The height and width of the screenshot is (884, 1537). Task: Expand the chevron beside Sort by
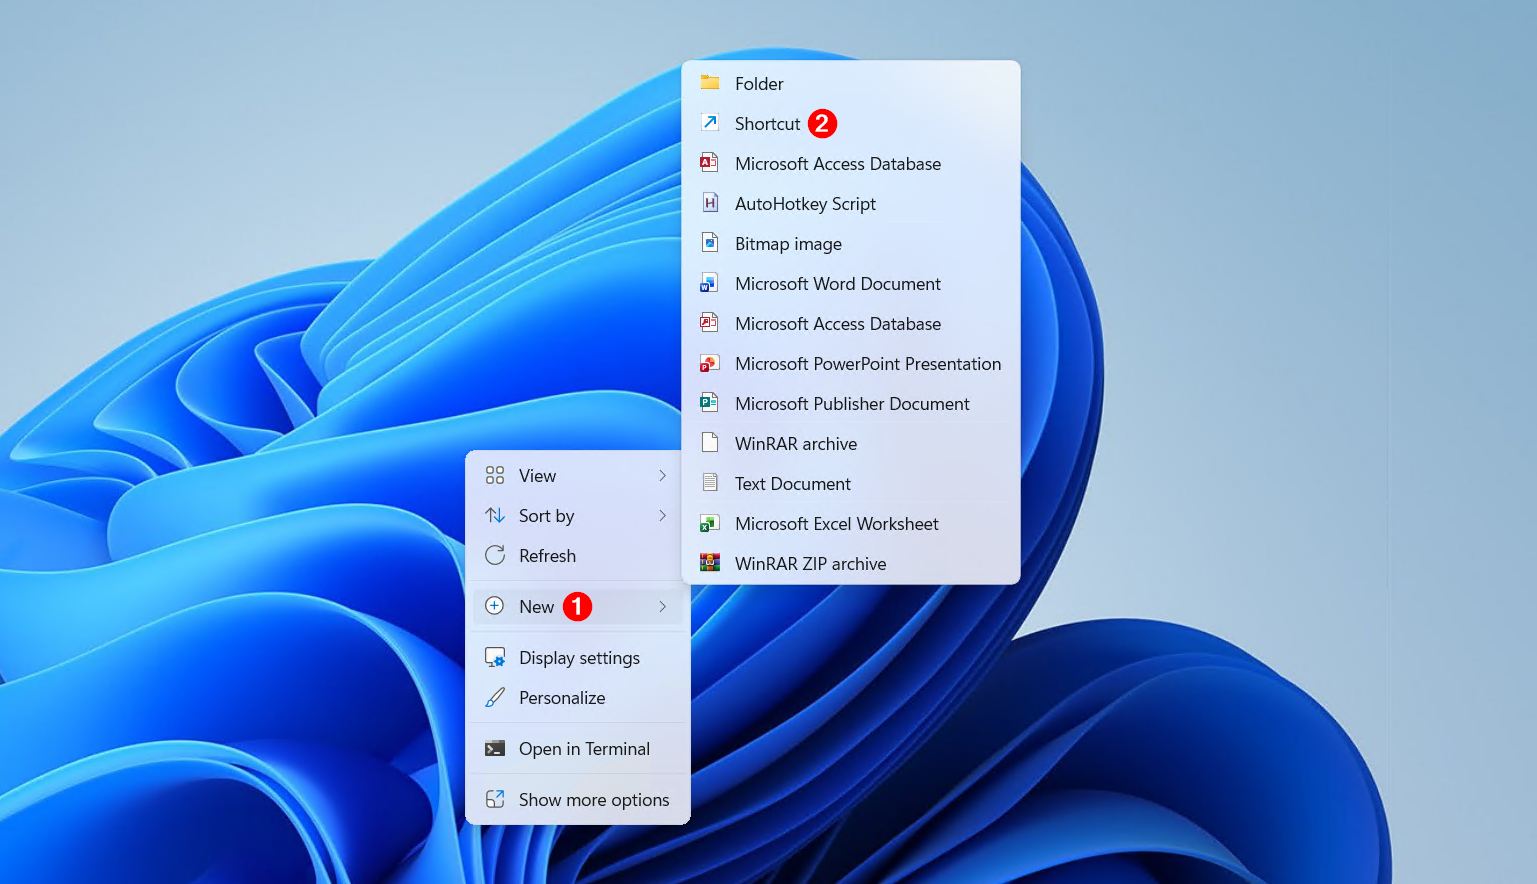[662, 515]
